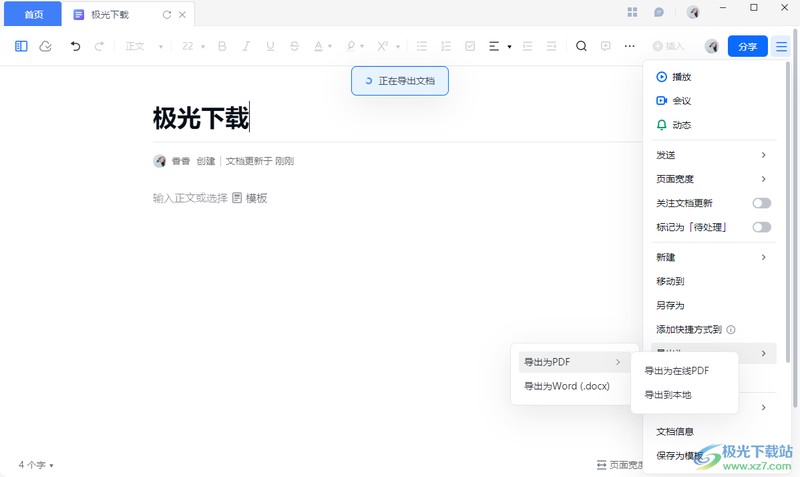Open the word count 4个字 dropdown
The image size is (800, 477).
36,465
